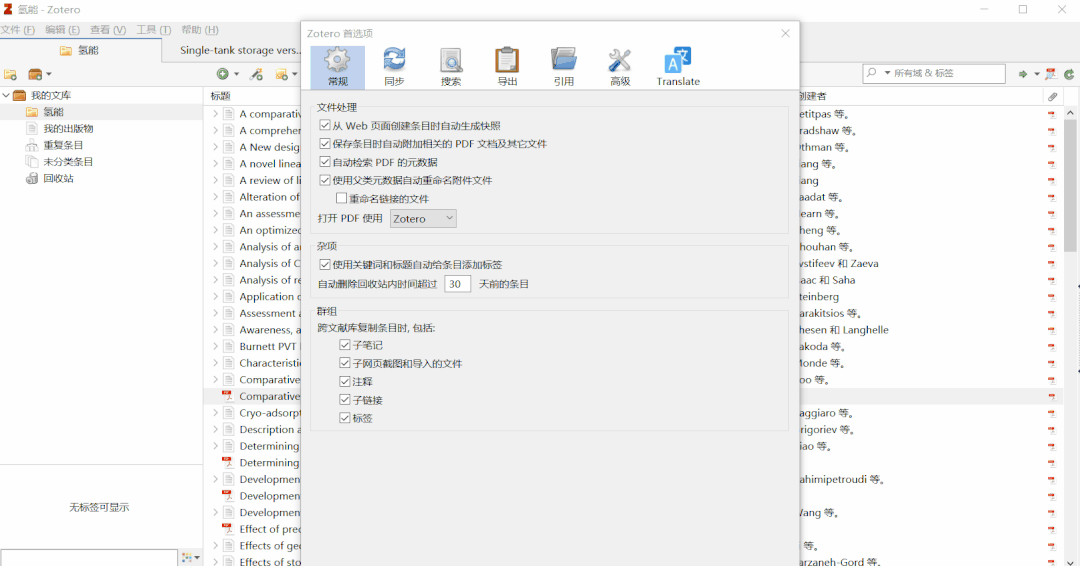Toggle auto-tag items with keywords checkbox
This screenshot has width=1080, height=566.
pos(325,264)
